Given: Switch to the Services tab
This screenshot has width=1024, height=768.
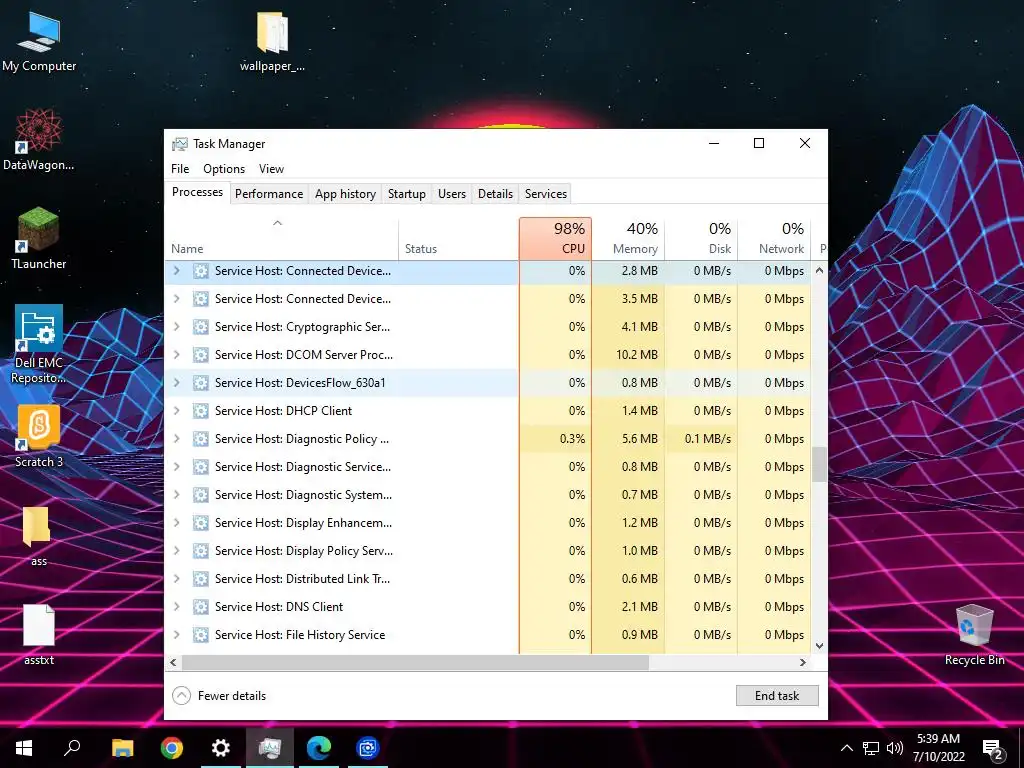Looking at the screenshot, I should tap(546, 194).
